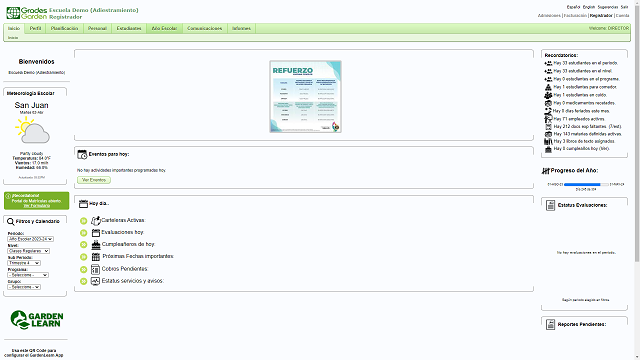Click the Cobros Pendientes calculator icon

(95, 269)
